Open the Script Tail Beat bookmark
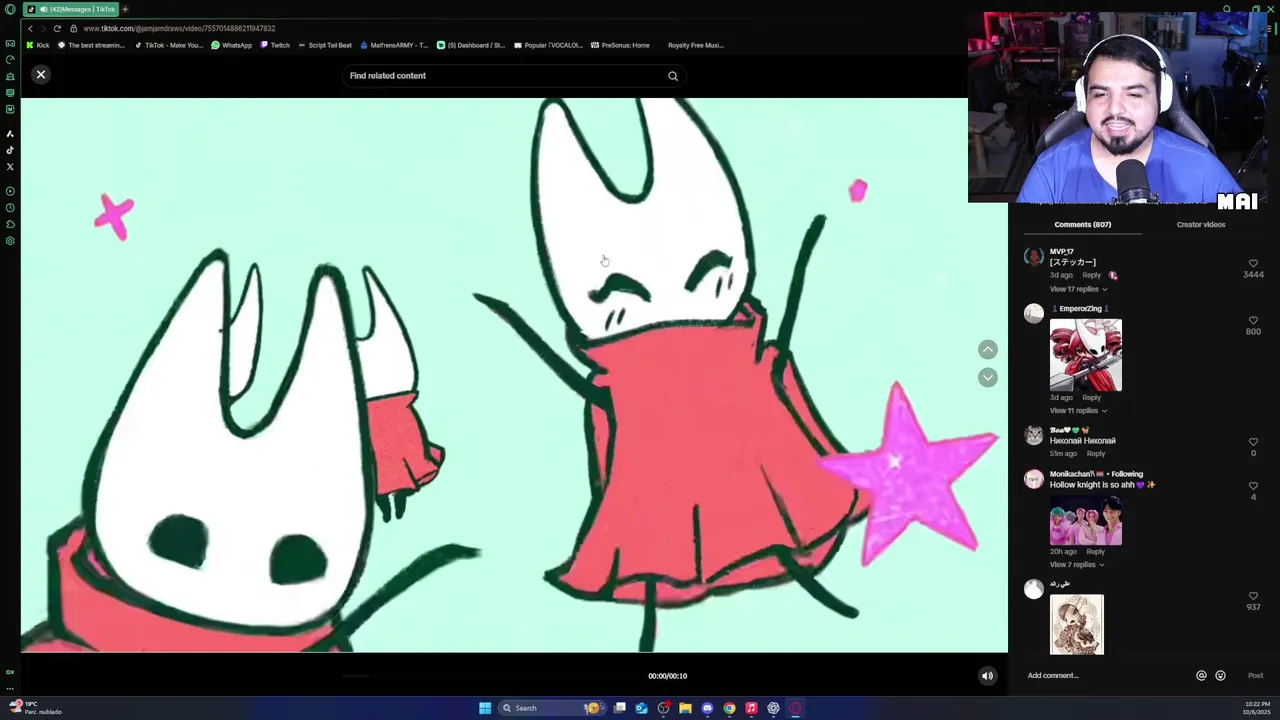Screen dimensions: 1280x720 (325, 45)
